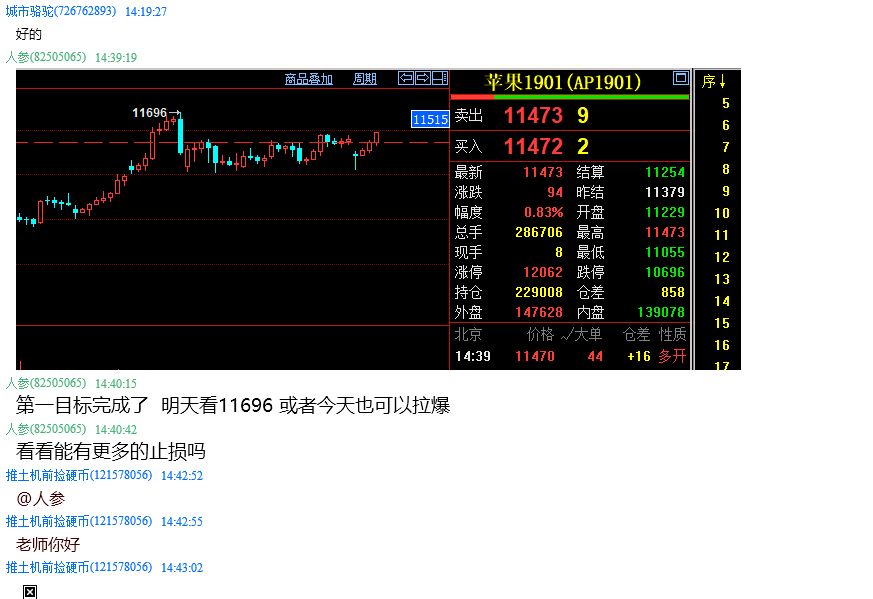Viewport: 873px width, 599px height.
Task: Click the 涨停 value 12062
Action: pos(543,273)
